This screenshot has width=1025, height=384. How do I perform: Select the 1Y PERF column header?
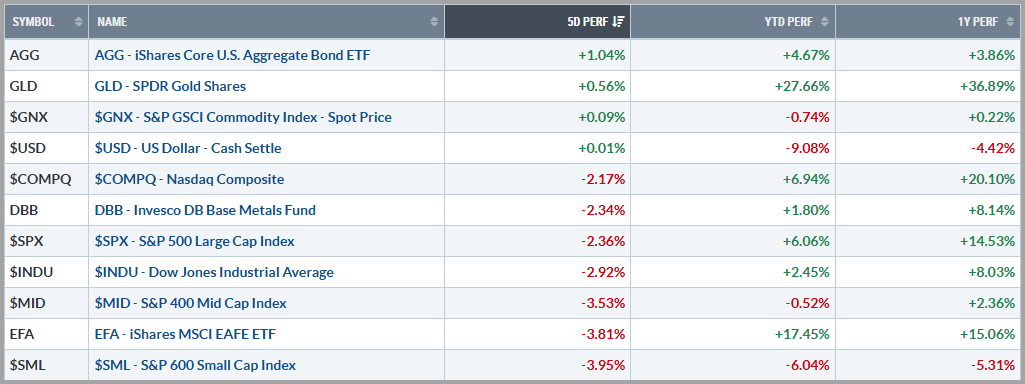tap(930, 22)
